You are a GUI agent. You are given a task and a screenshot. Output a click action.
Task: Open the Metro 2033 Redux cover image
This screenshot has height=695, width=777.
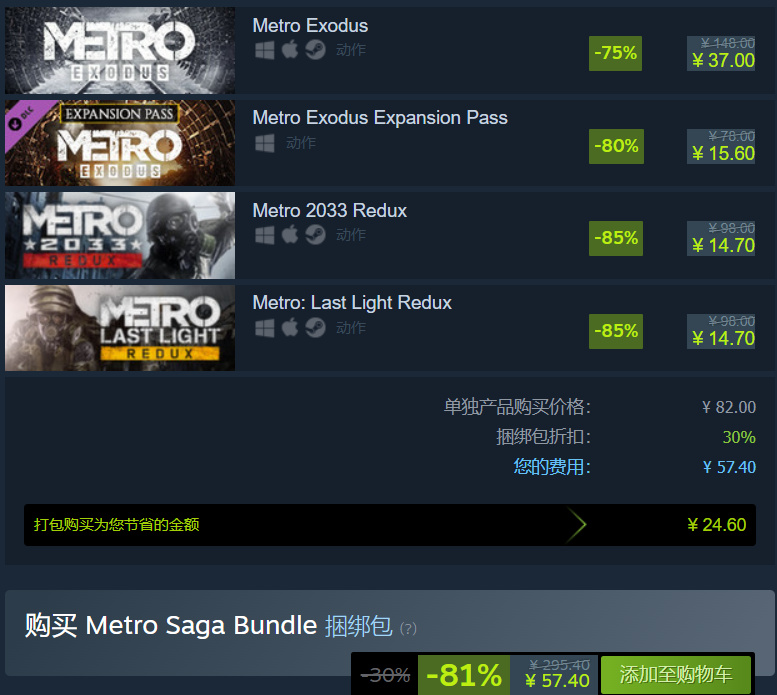pyautogui.click(x=120, y=235)
